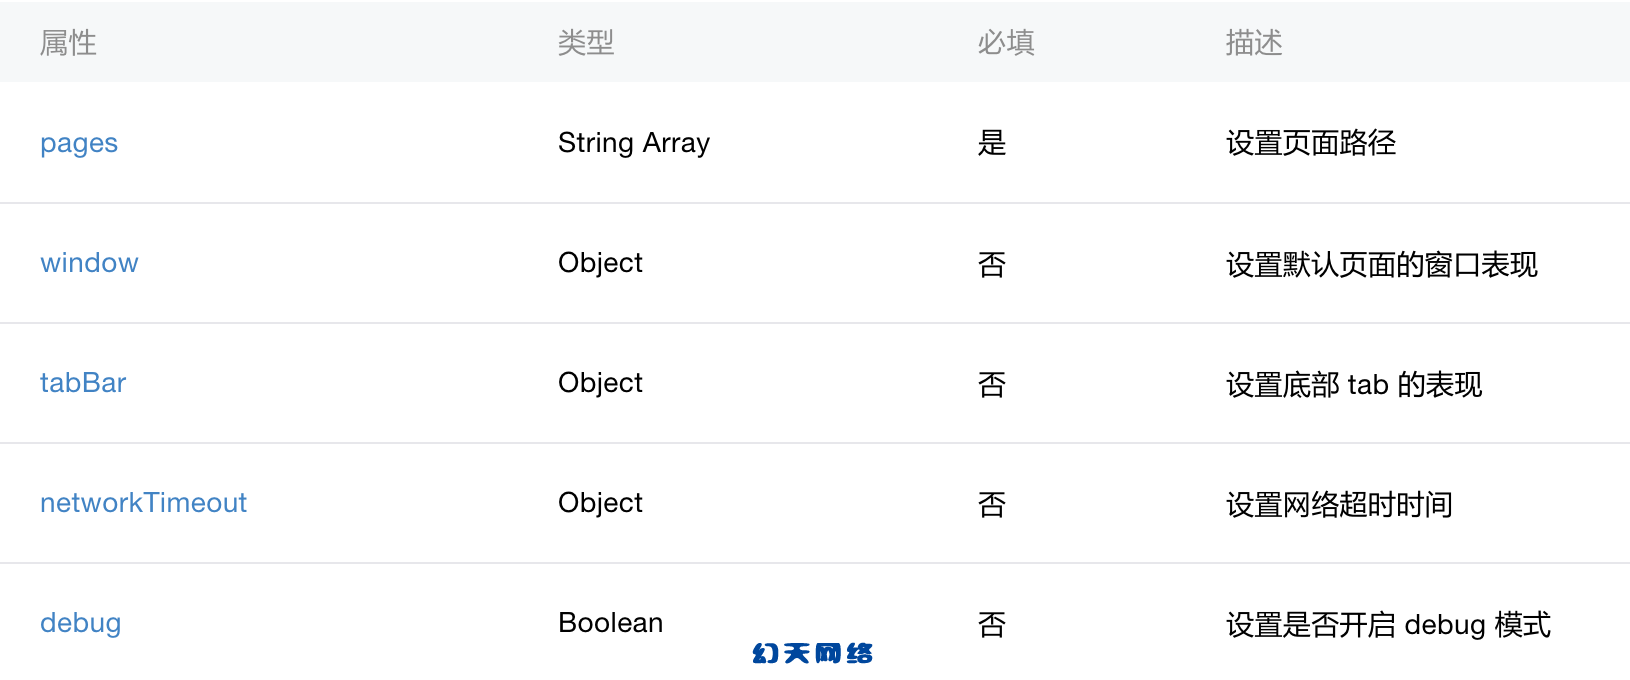This screenshot has height=680, width=1630.
Task: Click the 类型 column header
Action: pyautogui.click(x=586, y=43)
